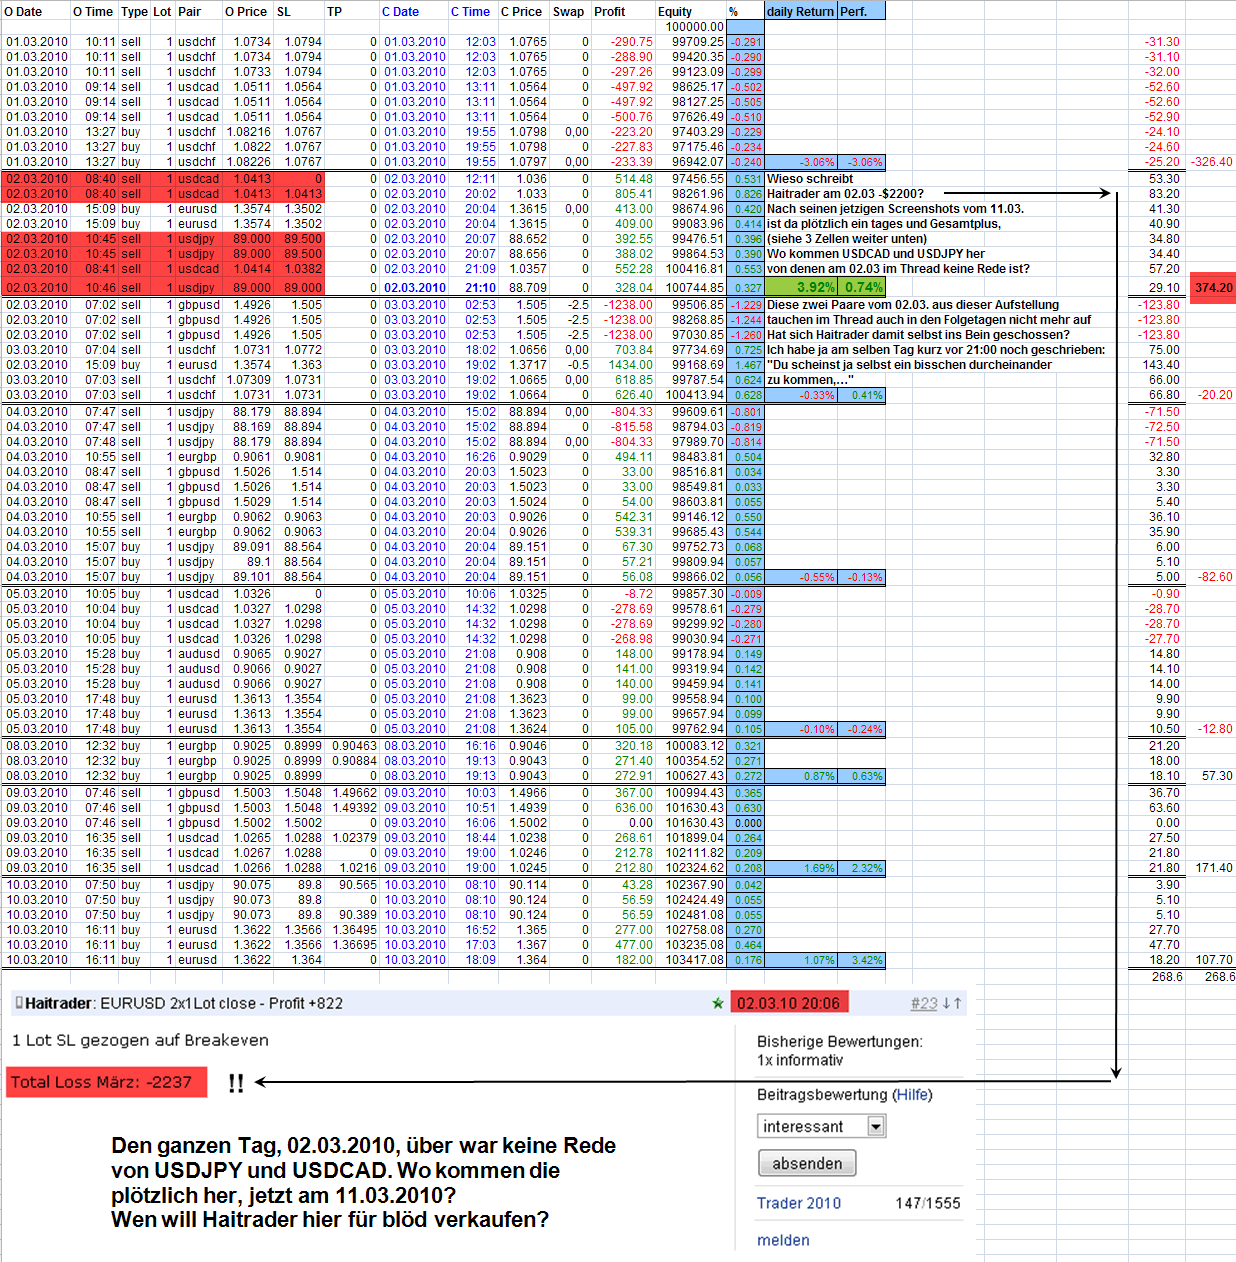Jump to next post with down arrow
Viewport: 1236px width, 1262px height.
pyautogui.click(x=947, y=1003)
